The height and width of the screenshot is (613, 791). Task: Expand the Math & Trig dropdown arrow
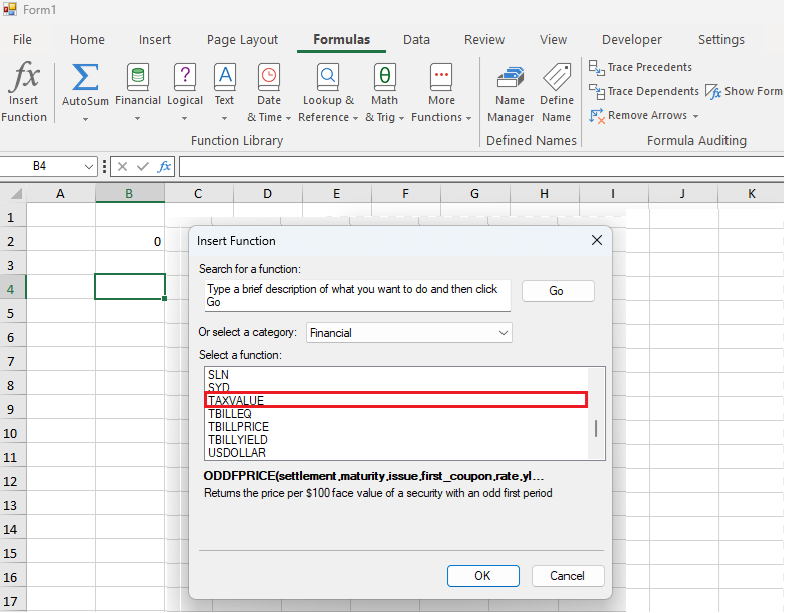[402, 118]
